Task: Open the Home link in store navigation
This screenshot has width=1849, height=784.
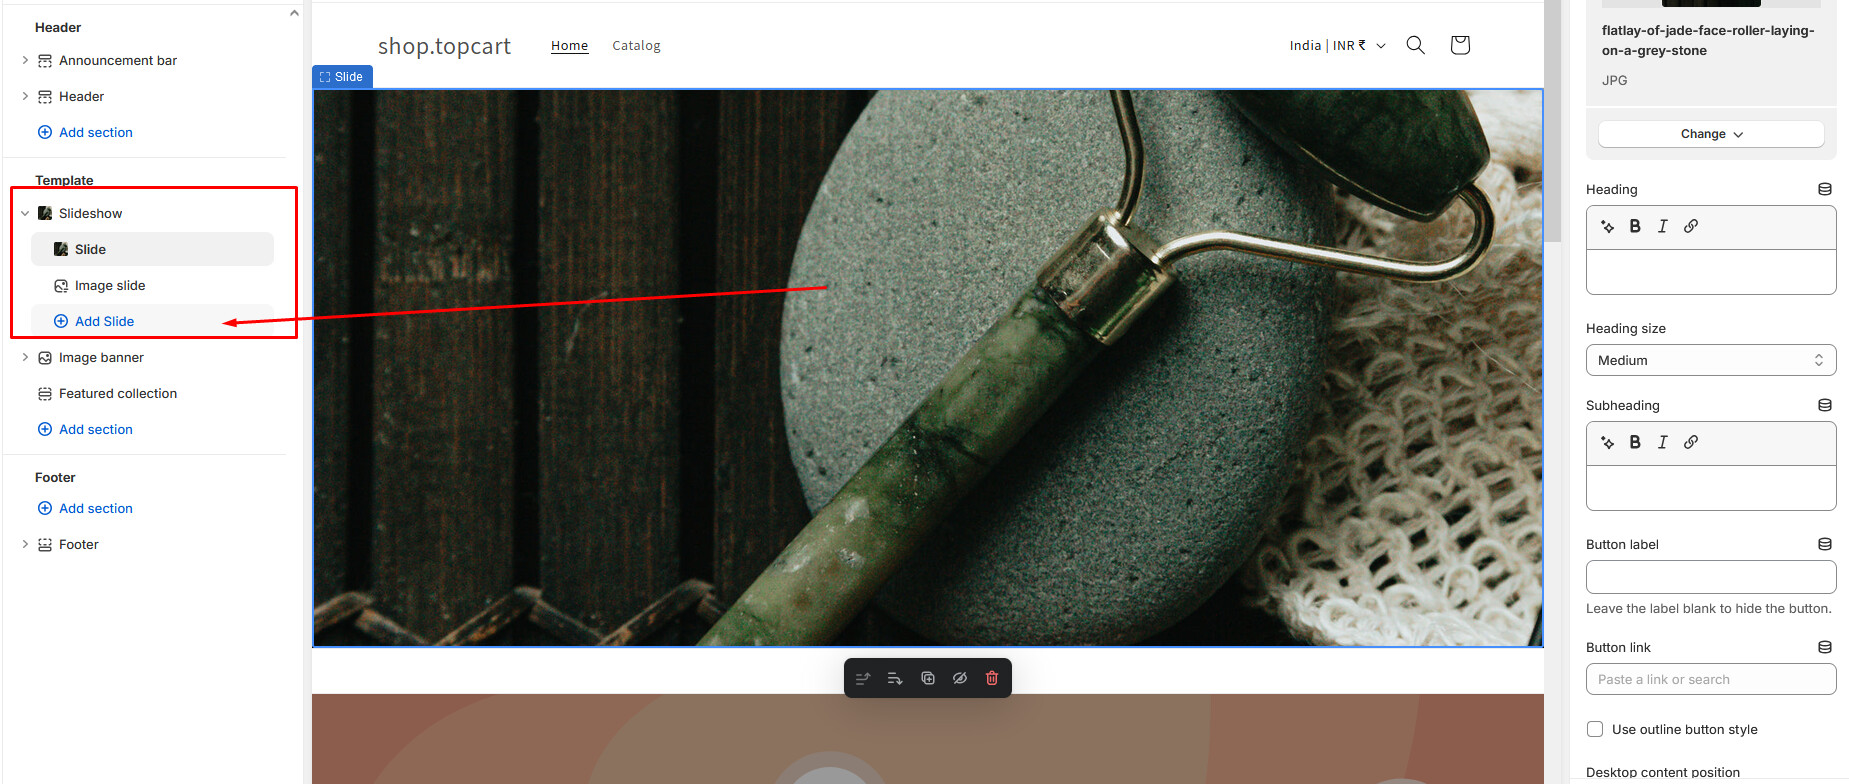Action: [x=570, y=46]
